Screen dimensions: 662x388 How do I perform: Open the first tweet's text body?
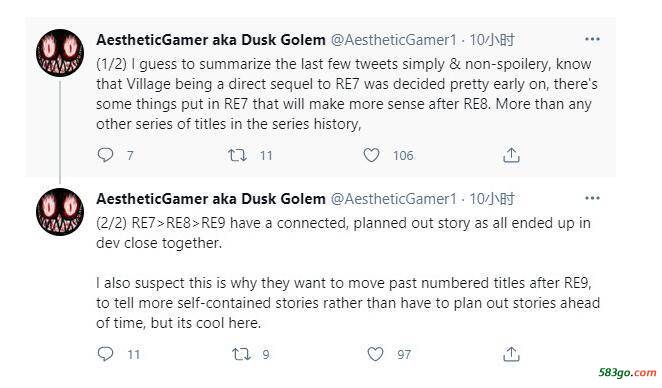point(347,94)
